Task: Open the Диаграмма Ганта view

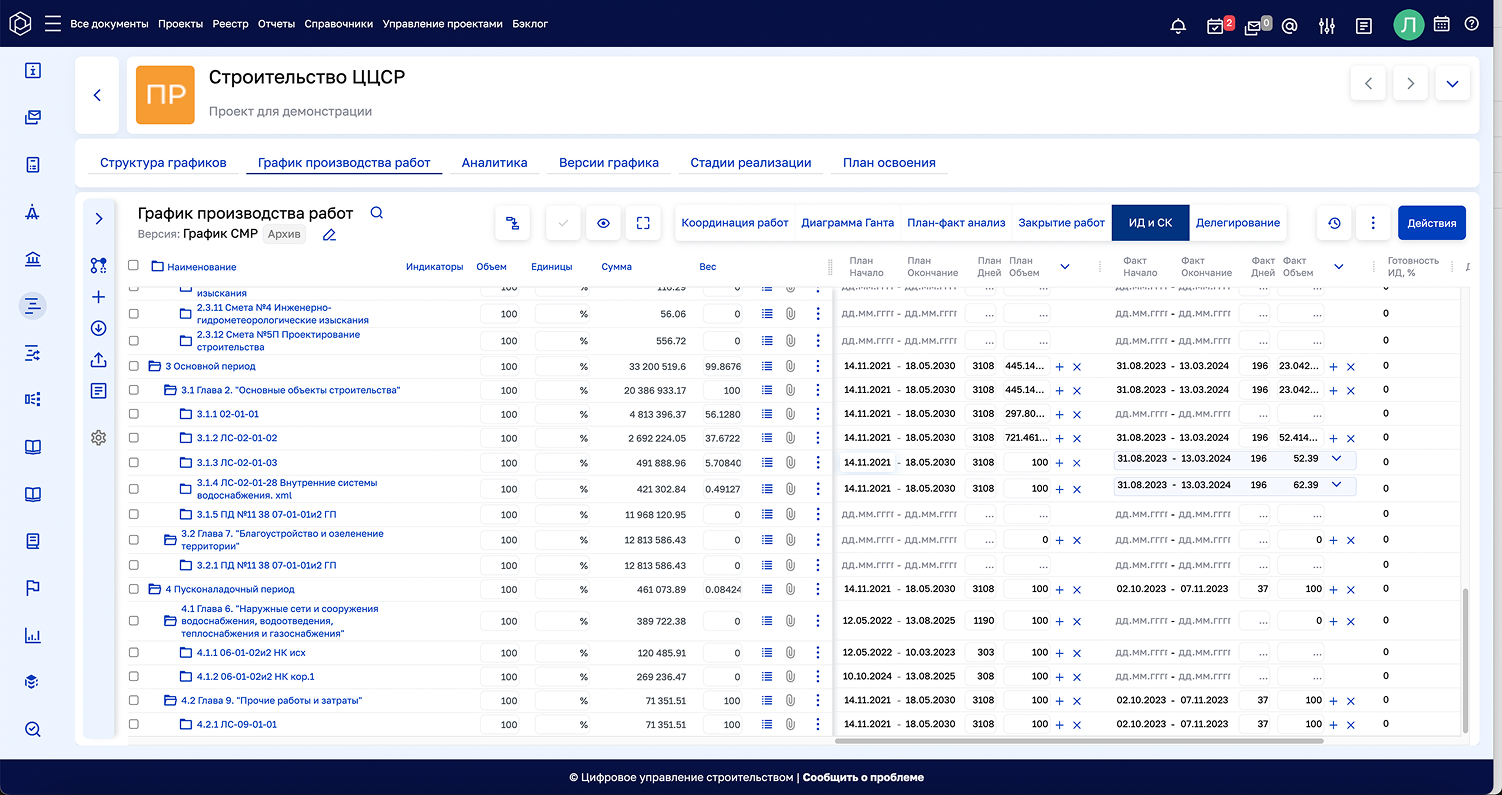Action: pyautogui.click(x=848, y=223)
